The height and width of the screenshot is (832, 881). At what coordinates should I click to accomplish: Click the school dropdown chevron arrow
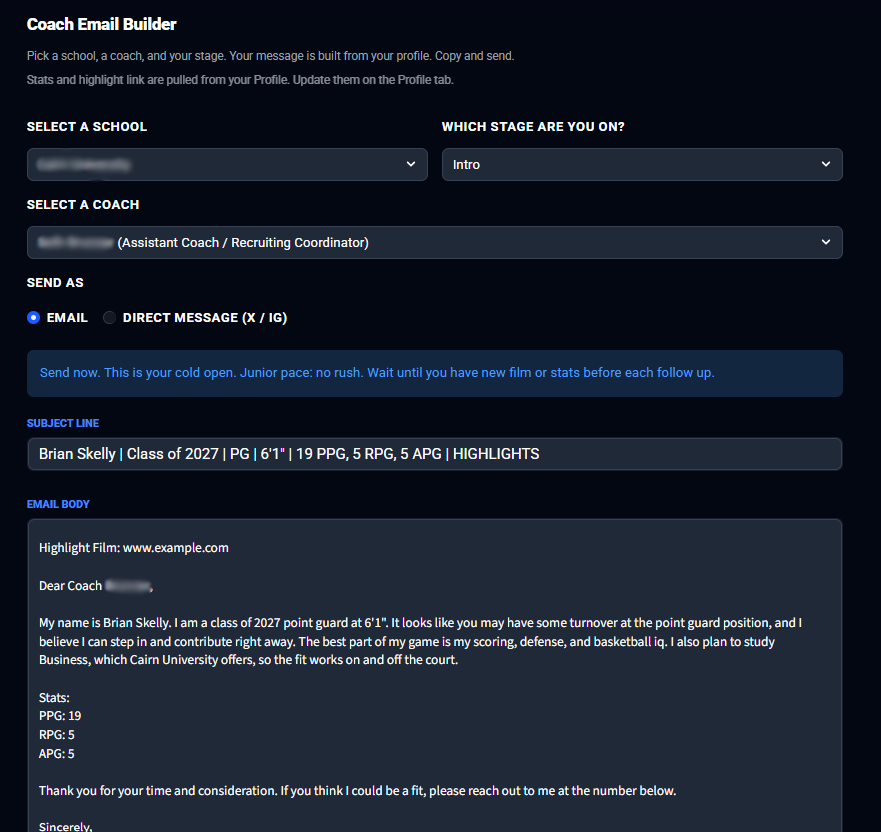click(411, 164)
